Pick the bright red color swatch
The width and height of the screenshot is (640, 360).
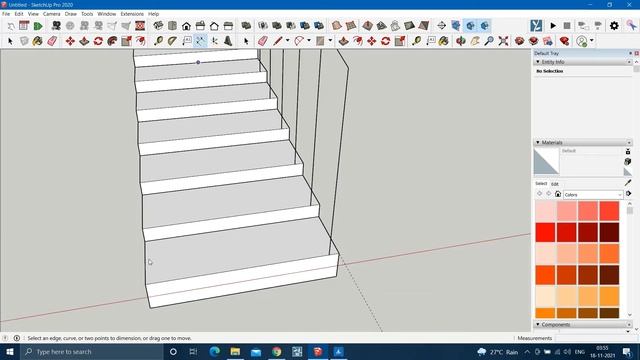tap(545, 232)
